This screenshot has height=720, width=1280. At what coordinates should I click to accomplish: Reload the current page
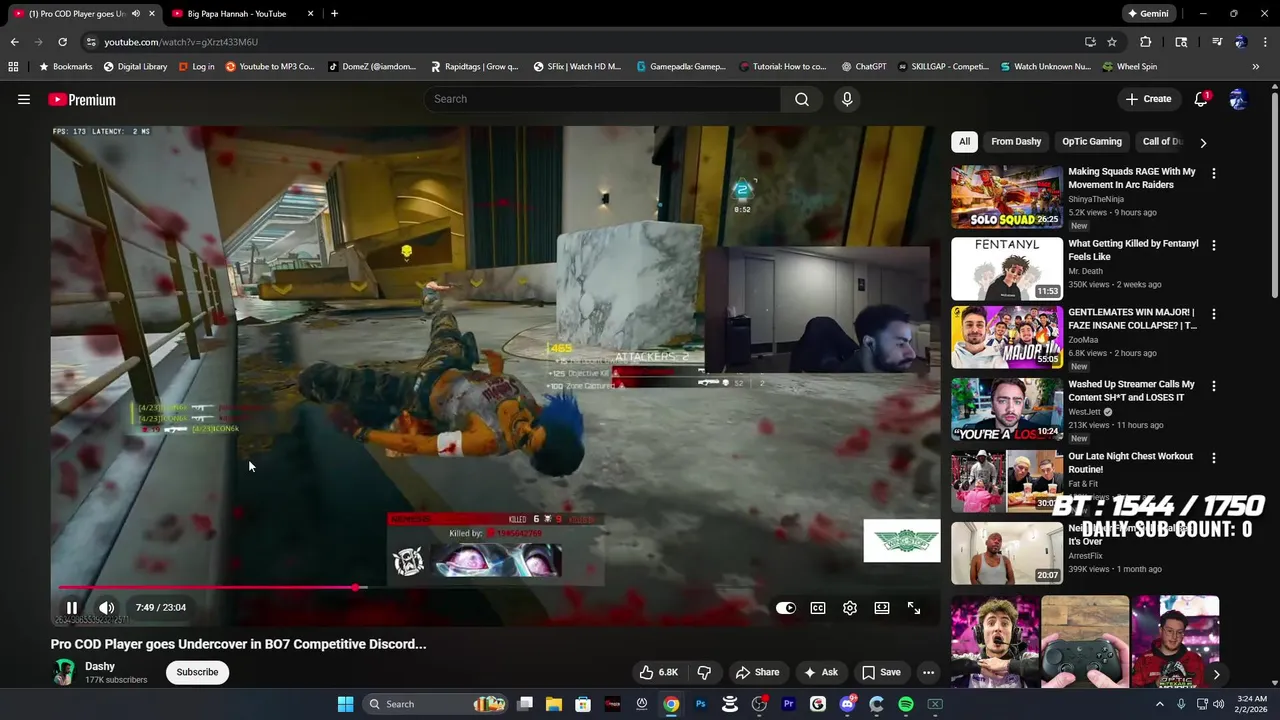62,42
